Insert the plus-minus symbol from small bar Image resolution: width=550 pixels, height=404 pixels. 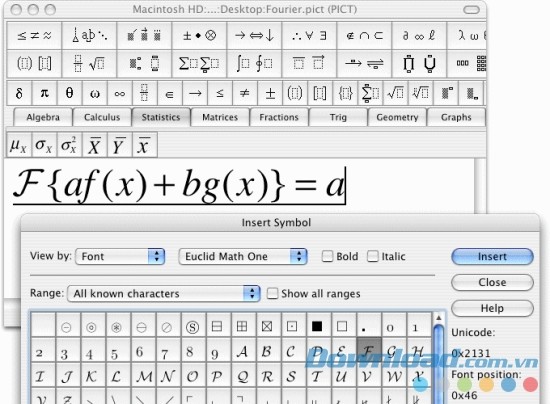[x=270, y=93]
